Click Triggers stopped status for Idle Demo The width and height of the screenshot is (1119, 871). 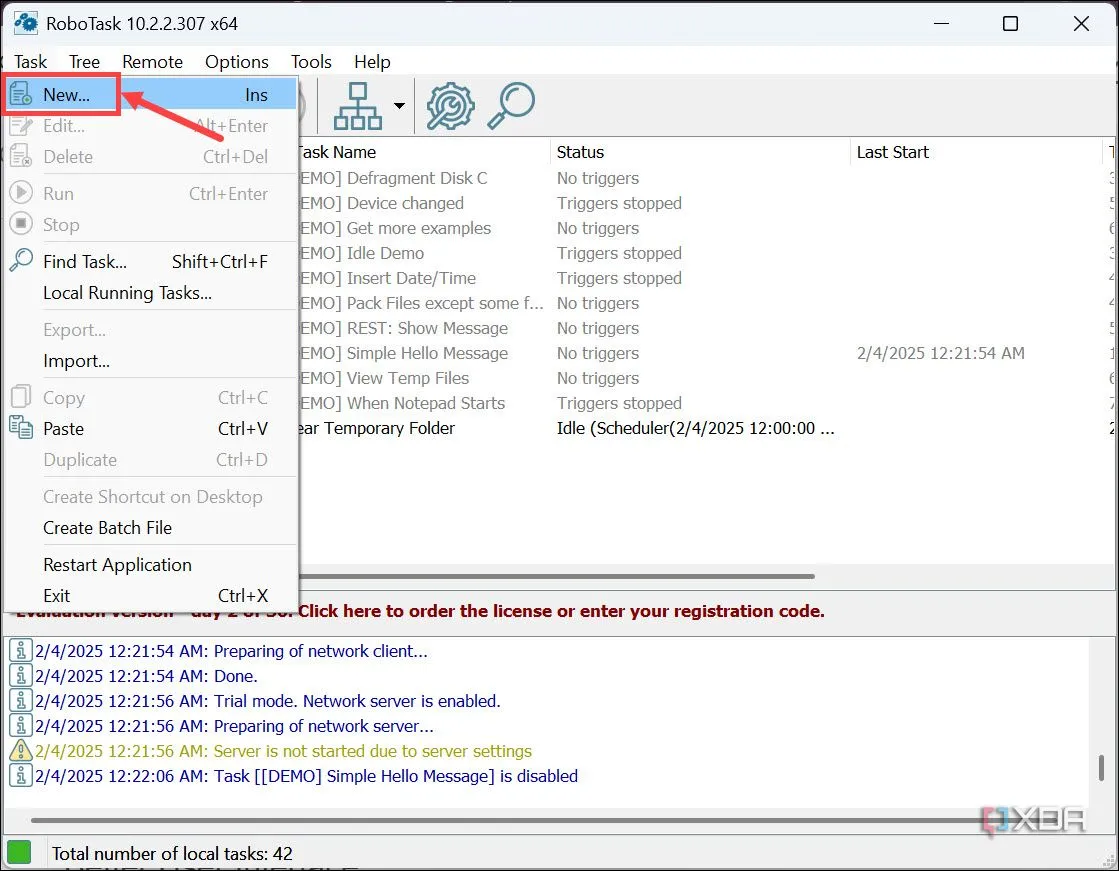pos(619,253)
